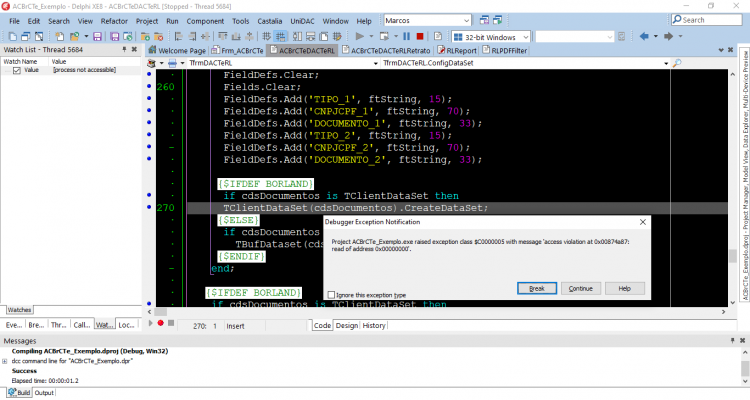This screenshot has width=750, height=400.
Task: Click the Break button in exception dialog
Action: tap(537, 289)
